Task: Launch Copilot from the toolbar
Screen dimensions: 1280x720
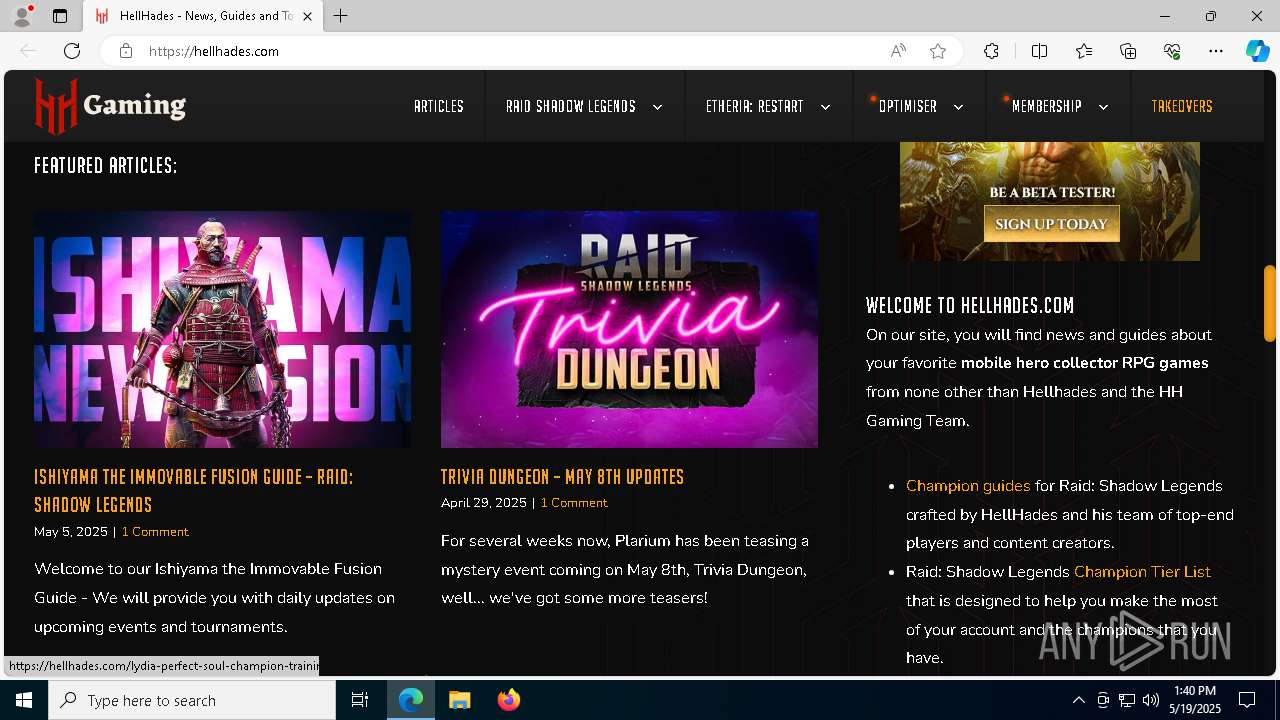Action: (1257, 51)
